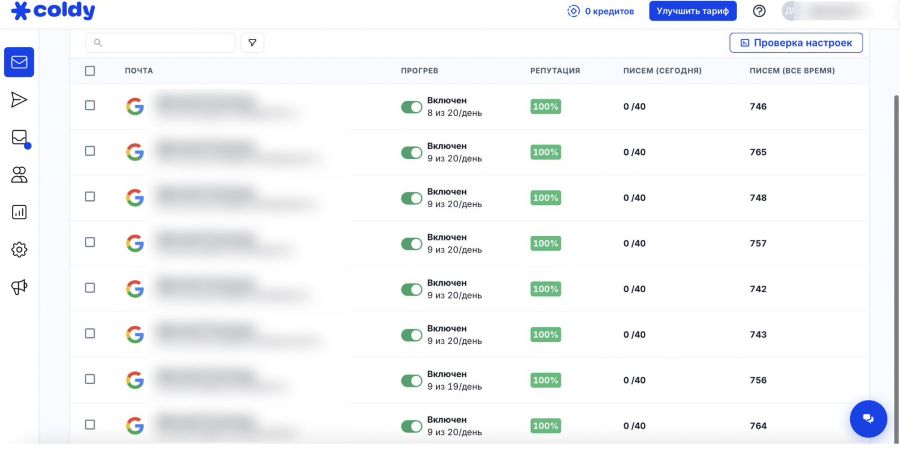Click the Google icon in row with 746
Image resolution: width=900 pixels, height=450 pixels.
coord(135,106)
